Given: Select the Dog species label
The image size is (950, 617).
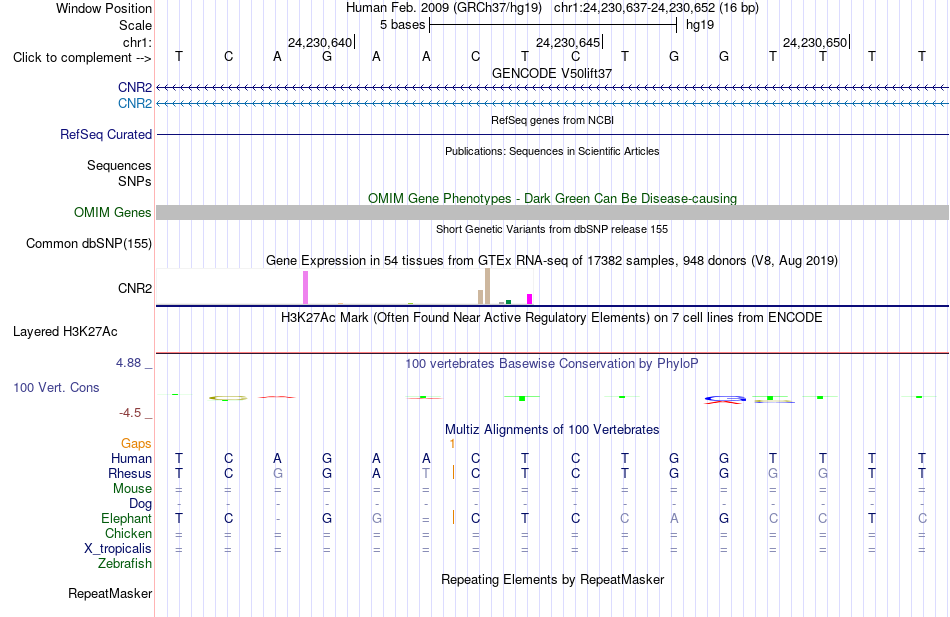Looking at the screenshot, I should (x=140, y=504).
